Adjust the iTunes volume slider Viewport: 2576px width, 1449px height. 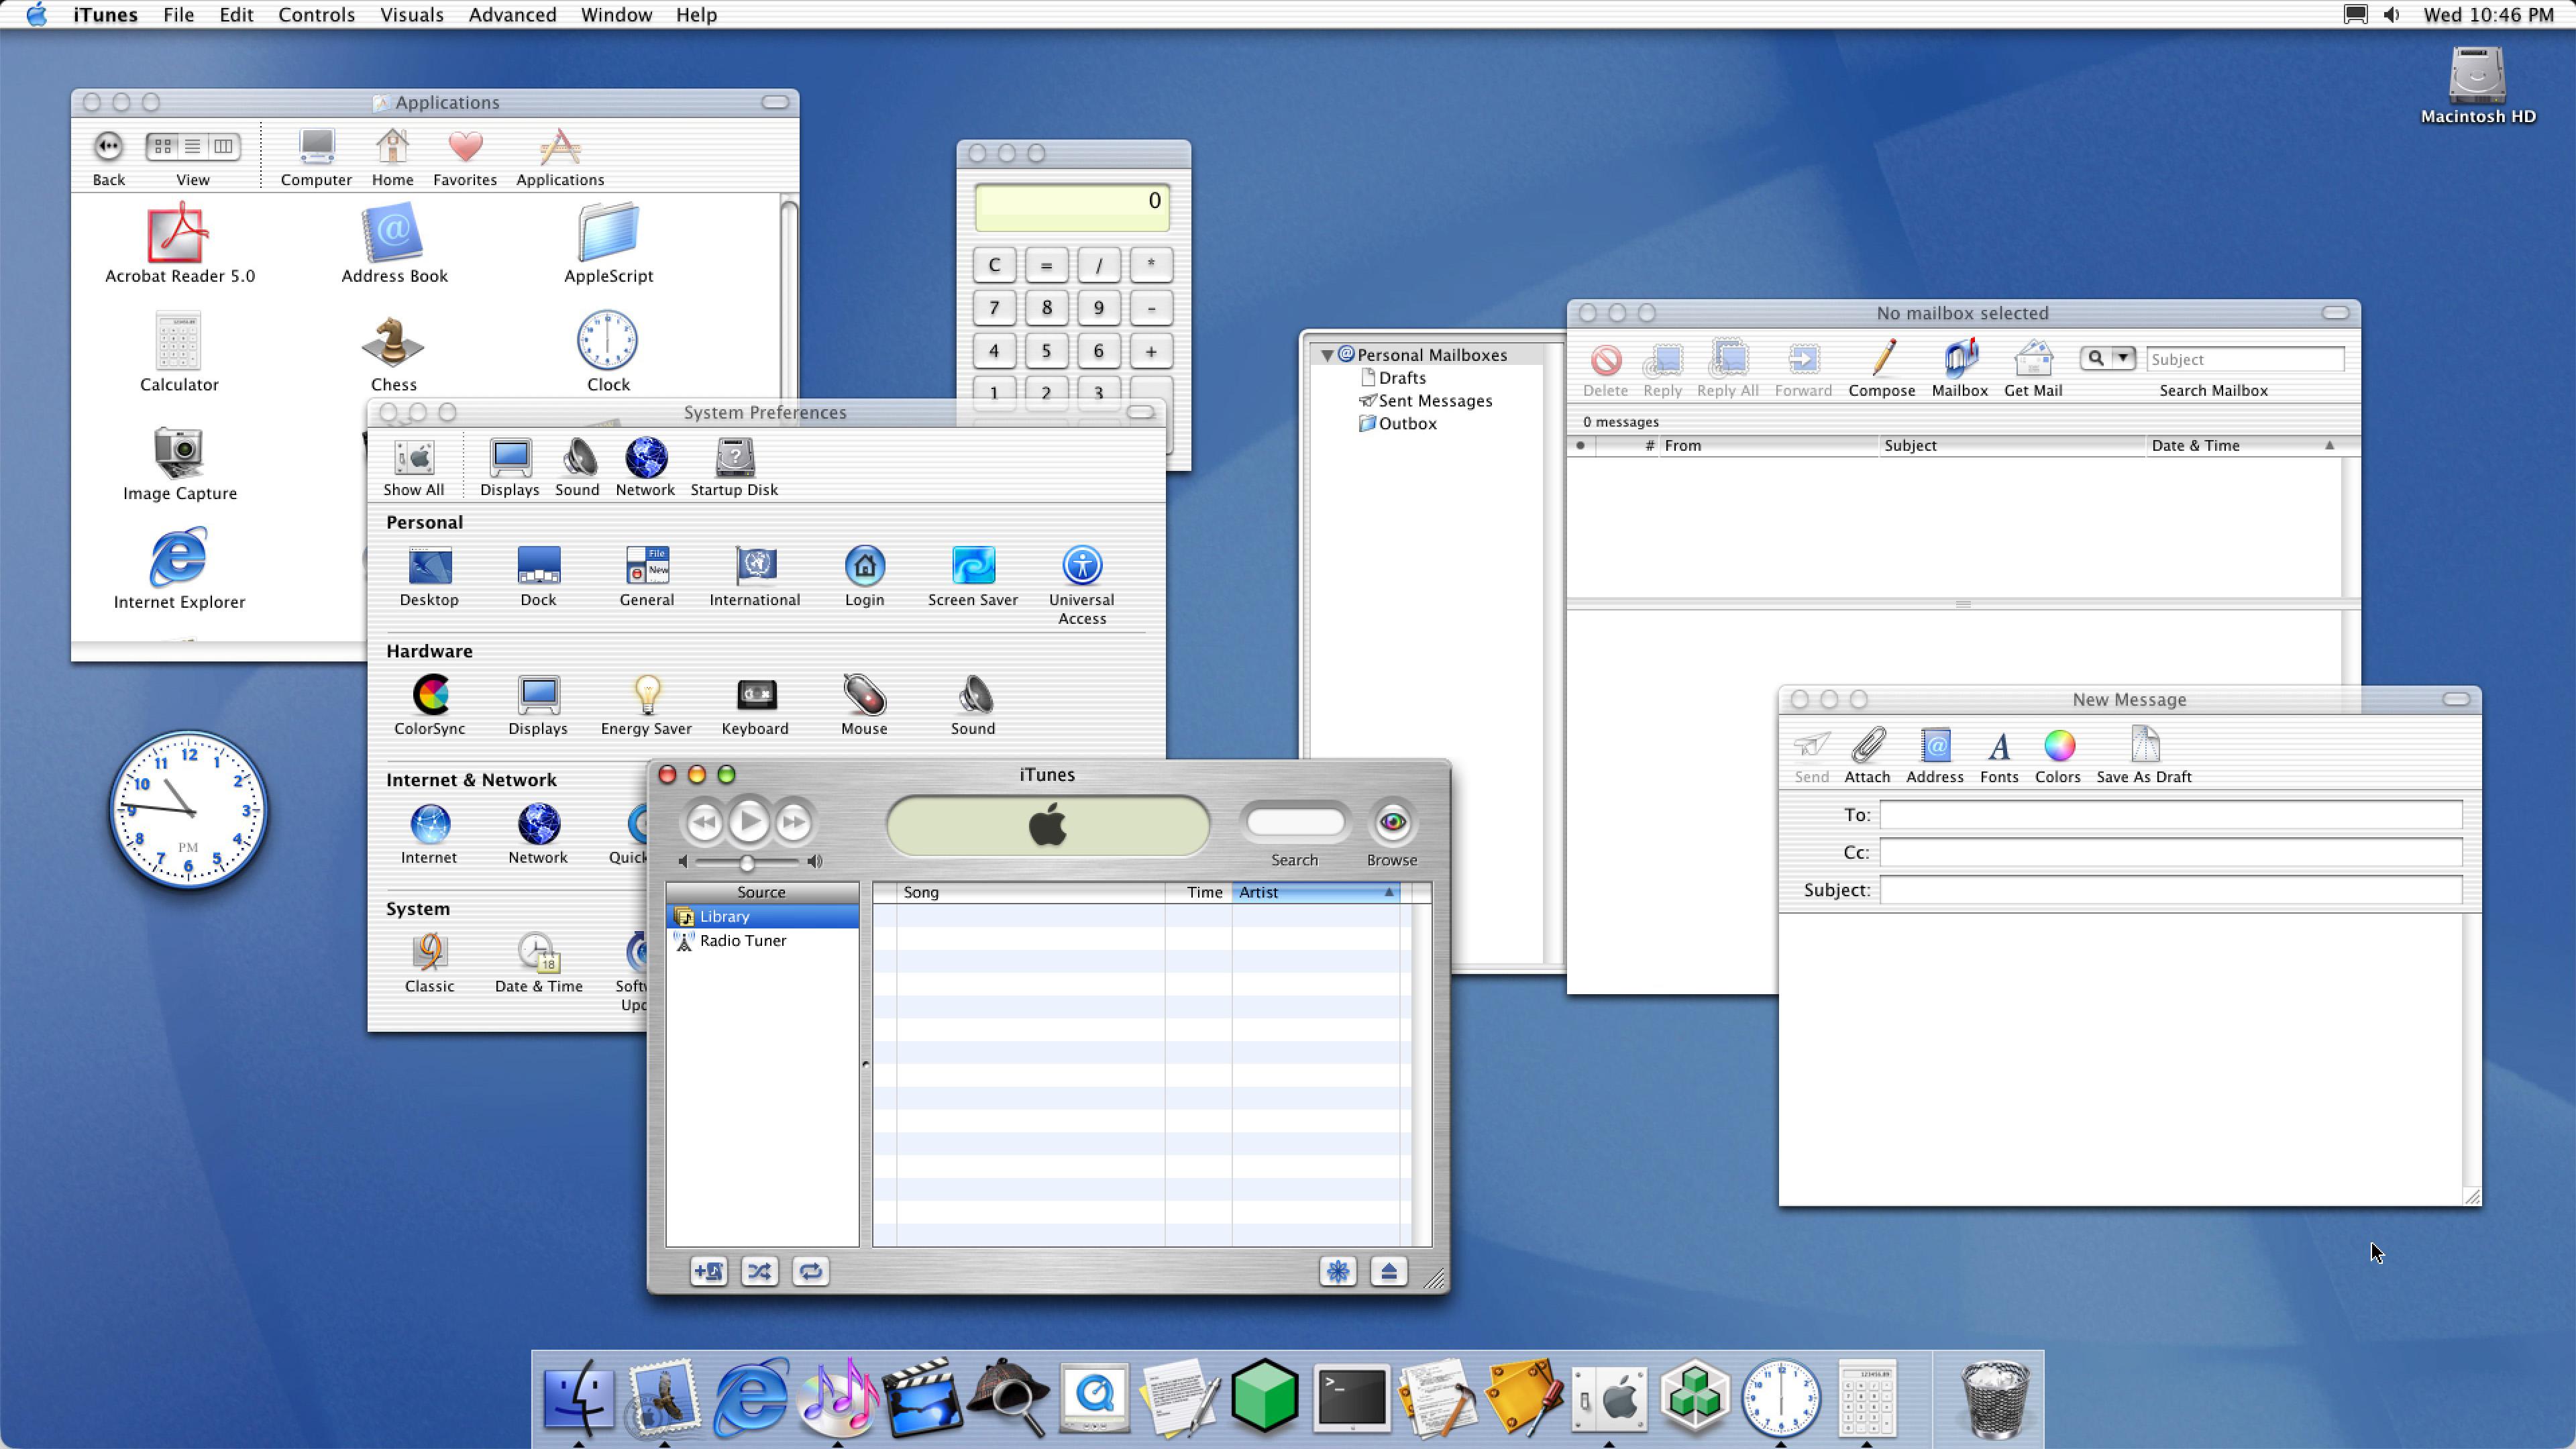click(x=747, y=862)
